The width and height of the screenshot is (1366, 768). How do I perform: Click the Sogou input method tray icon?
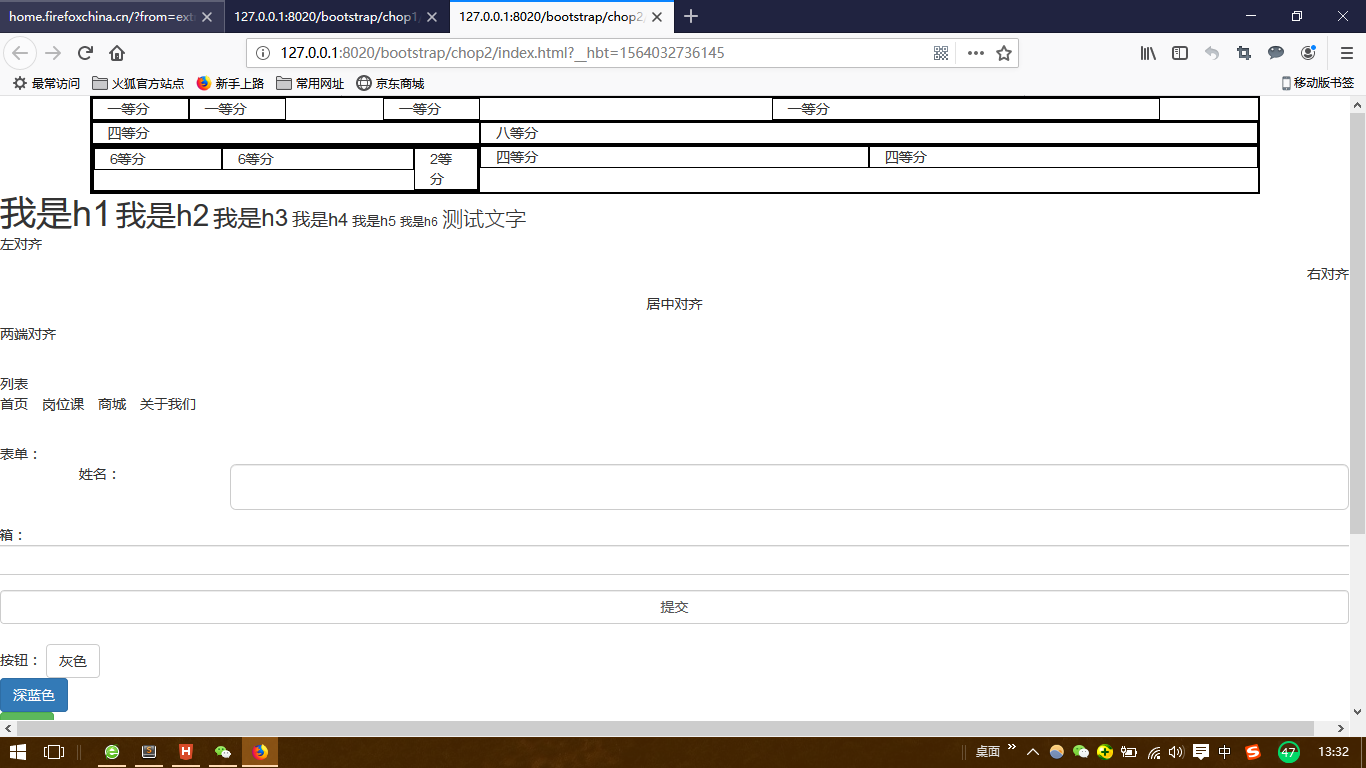(1253, 752)
